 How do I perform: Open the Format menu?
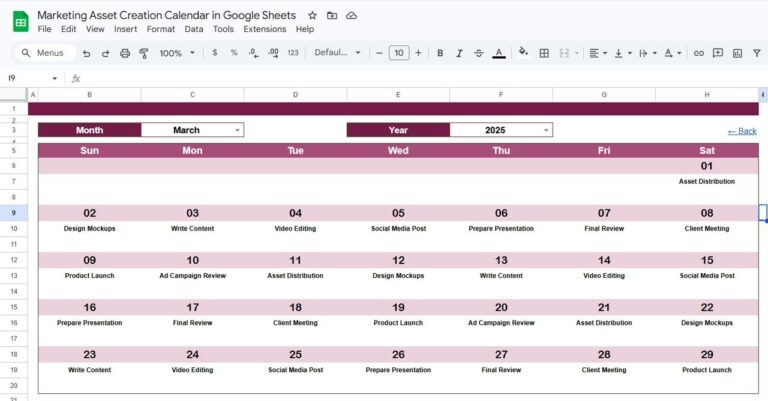[161, 29]
